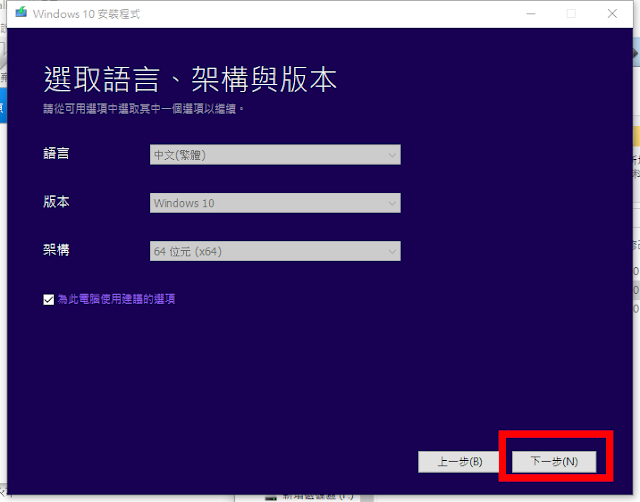Open the 版本 dropdown showing Windows 10
This screenshot has height=502, width=640.
(x=275, y=203)
